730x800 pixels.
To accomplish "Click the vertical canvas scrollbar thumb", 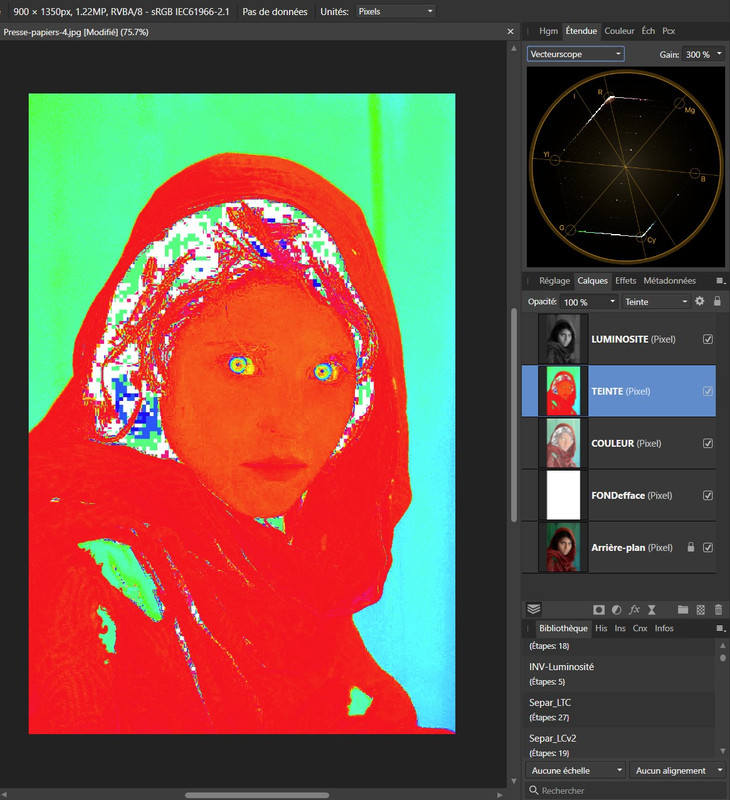I will (514, 414).
